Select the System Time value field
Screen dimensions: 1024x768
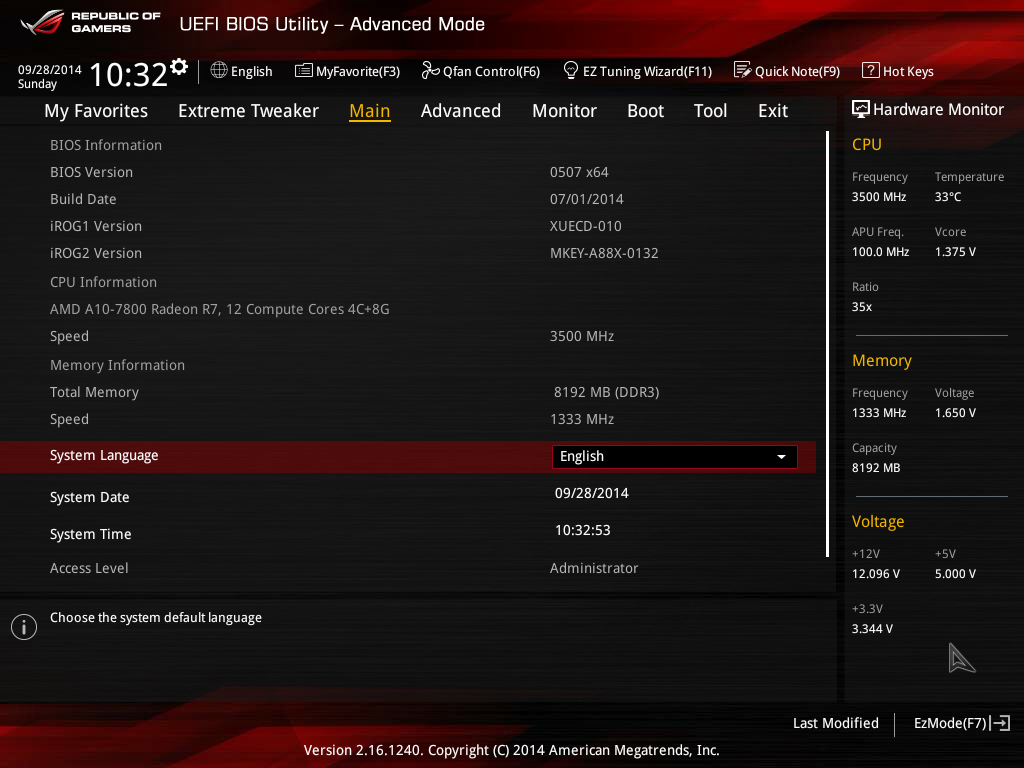(x=583, y=530)
